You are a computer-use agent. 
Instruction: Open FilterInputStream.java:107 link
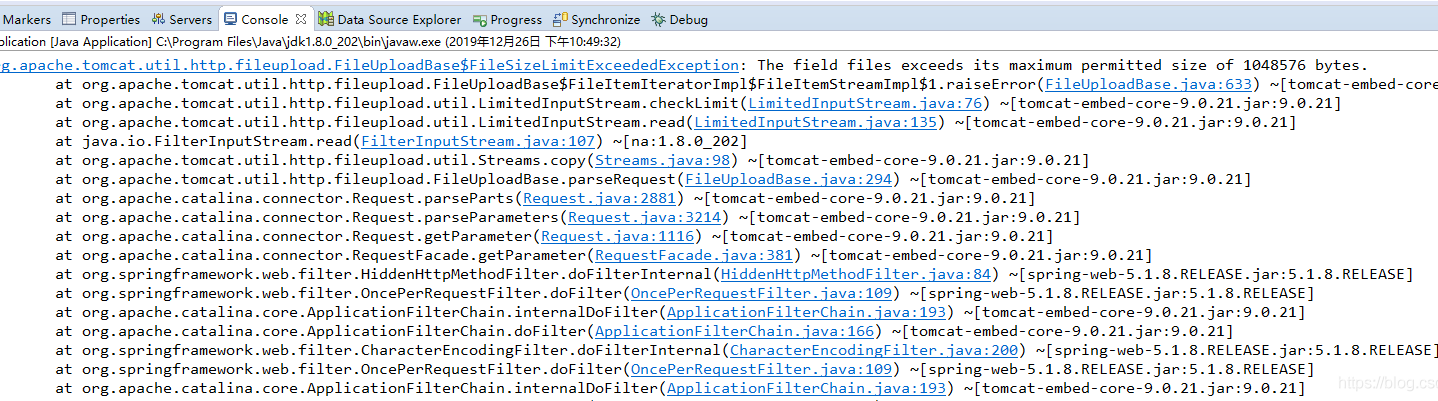tap(478, 141)
